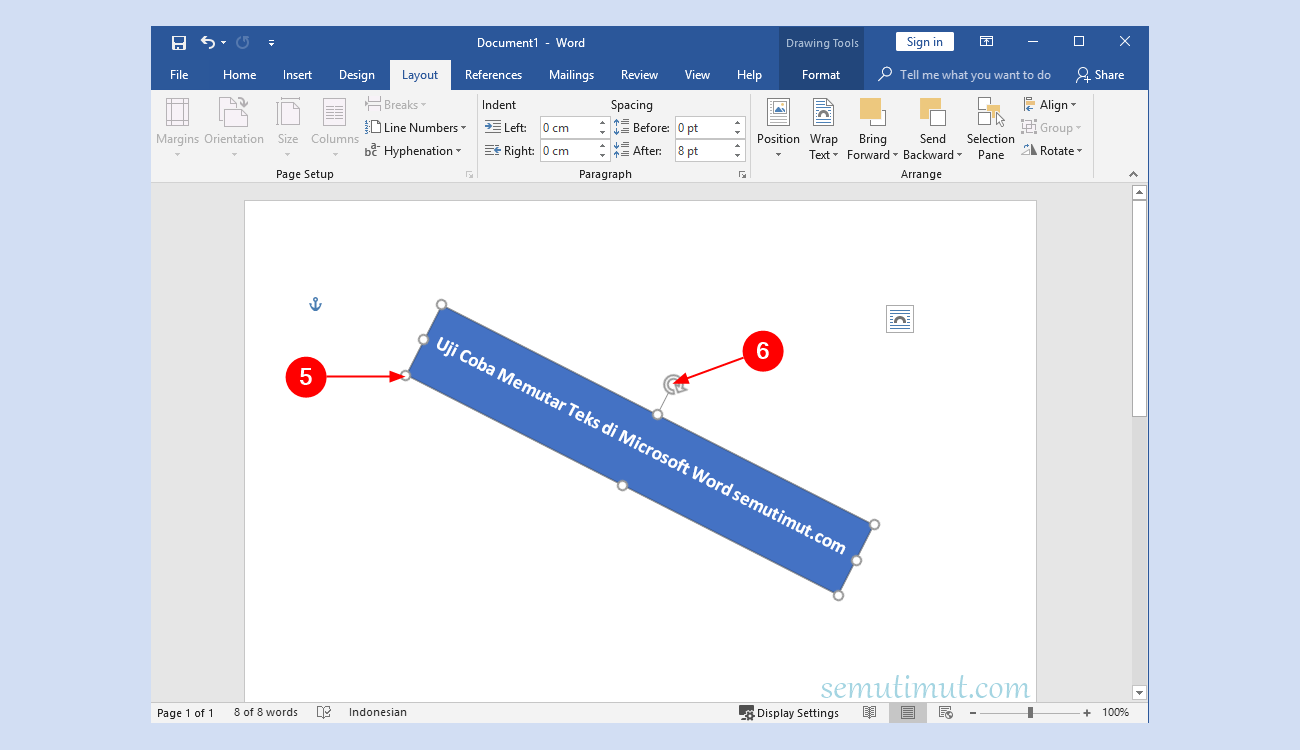Open the Align dropdown
This screenshot has width=1300, height=750.
[1049, 105]
